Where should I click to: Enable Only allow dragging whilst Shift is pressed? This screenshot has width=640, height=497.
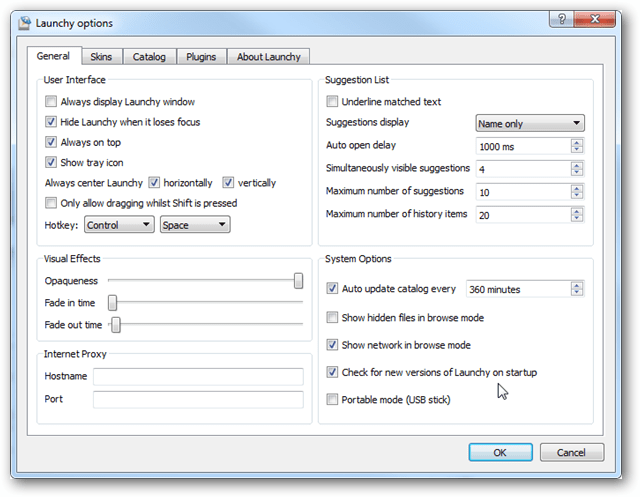(51, 203)
